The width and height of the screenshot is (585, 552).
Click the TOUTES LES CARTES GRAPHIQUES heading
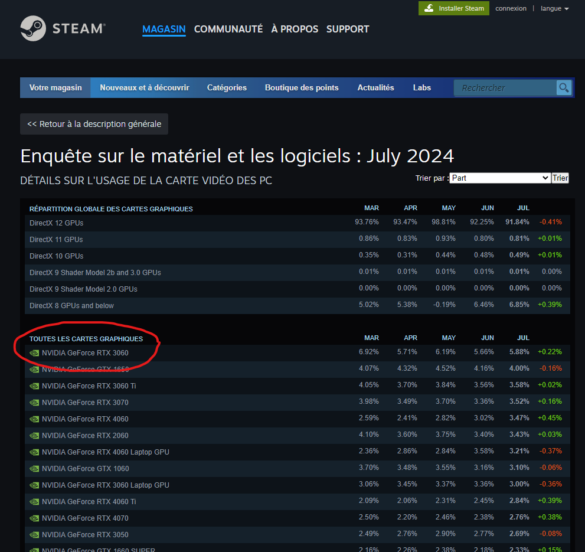(86, 339)
